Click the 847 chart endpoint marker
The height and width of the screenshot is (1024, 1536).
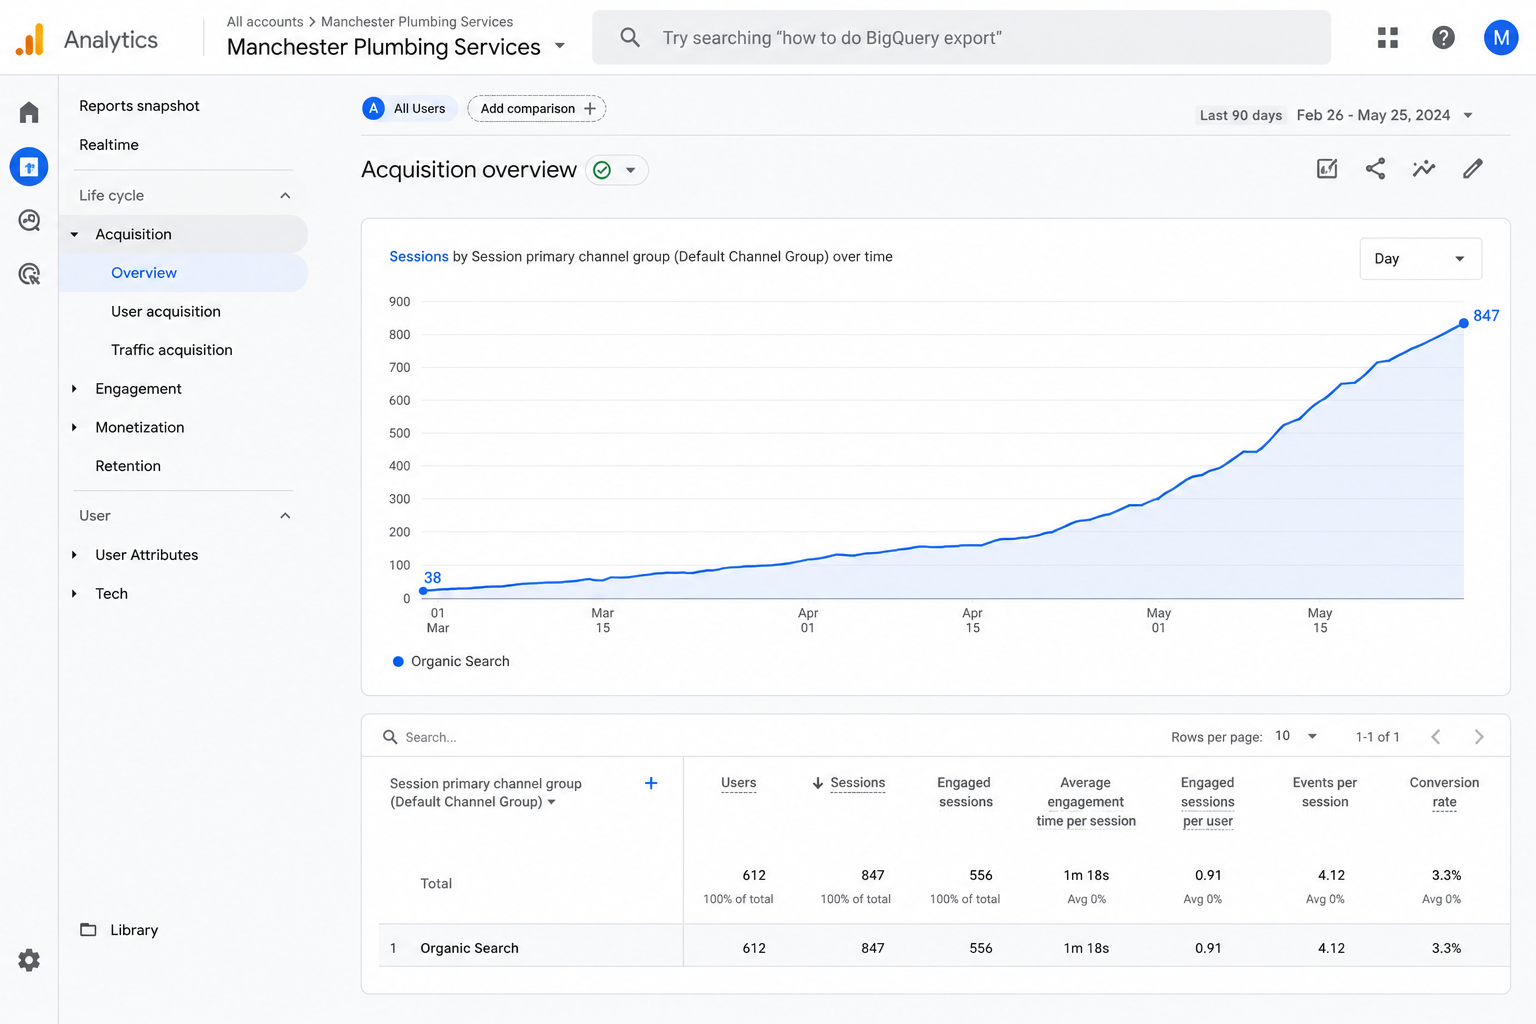click(1464, 323)
